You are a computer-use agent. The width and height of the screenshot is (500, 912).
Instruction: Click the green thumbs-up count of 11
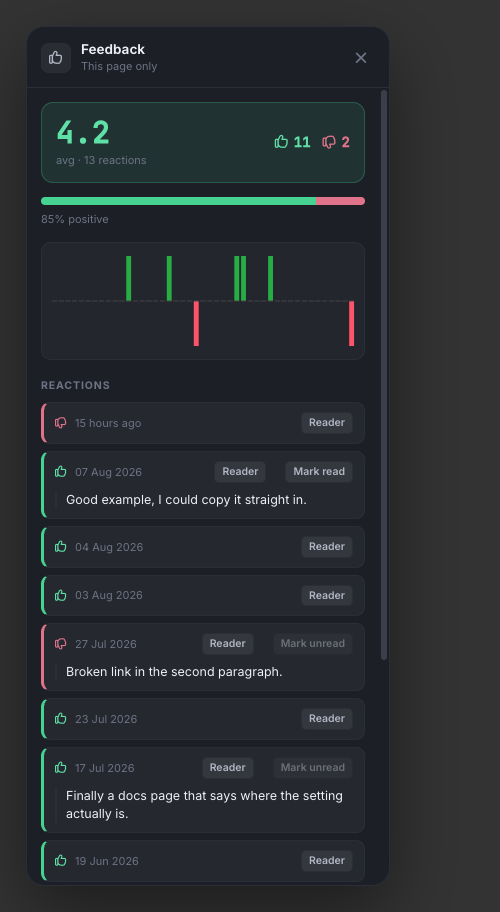292,142
